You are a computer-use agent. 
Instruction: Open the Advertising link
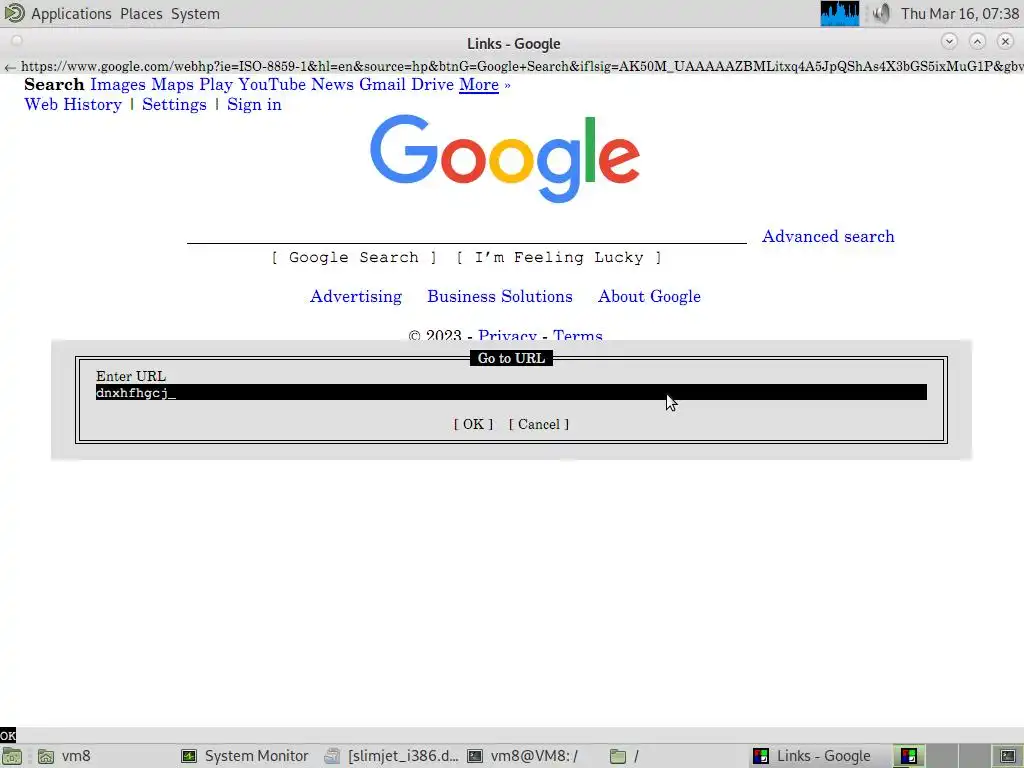click(x=356, y=296)
